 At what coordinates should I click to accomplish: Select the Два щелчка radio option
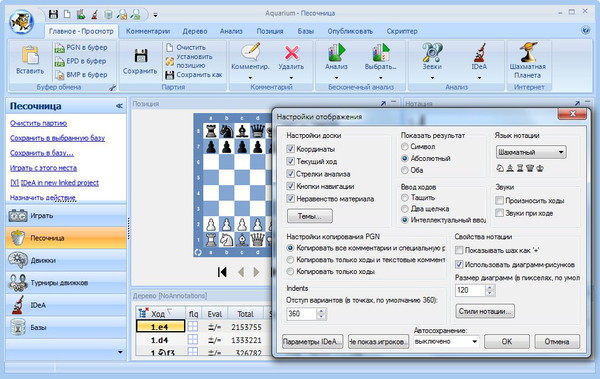click(404, 209)
